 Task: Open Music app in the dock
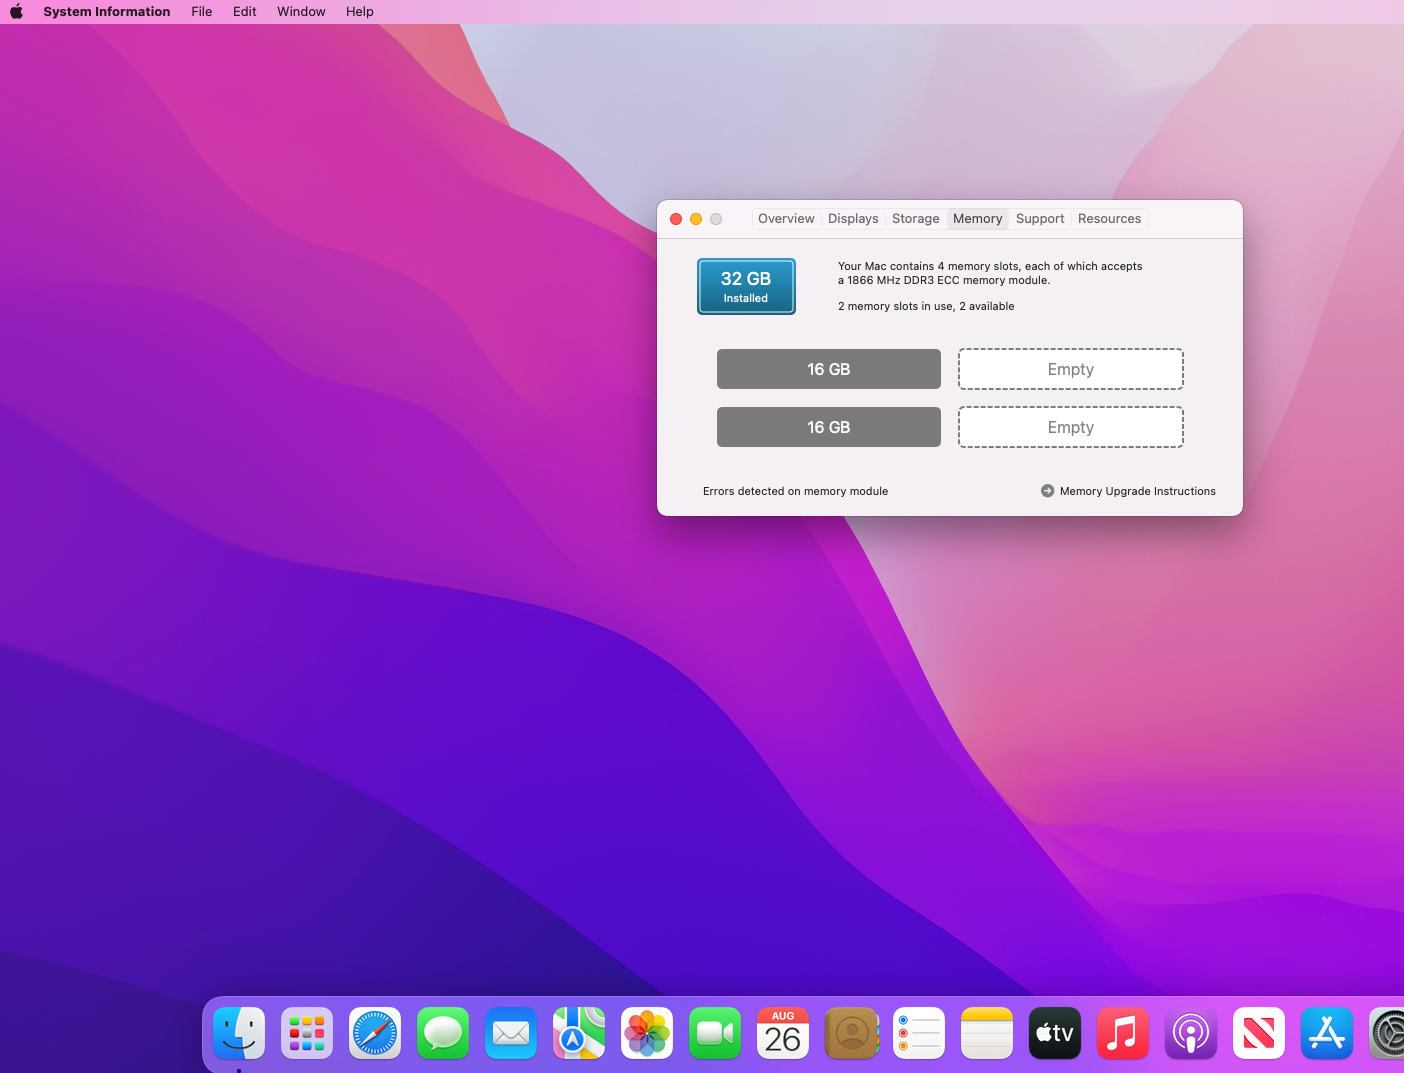[1123, 1033]
